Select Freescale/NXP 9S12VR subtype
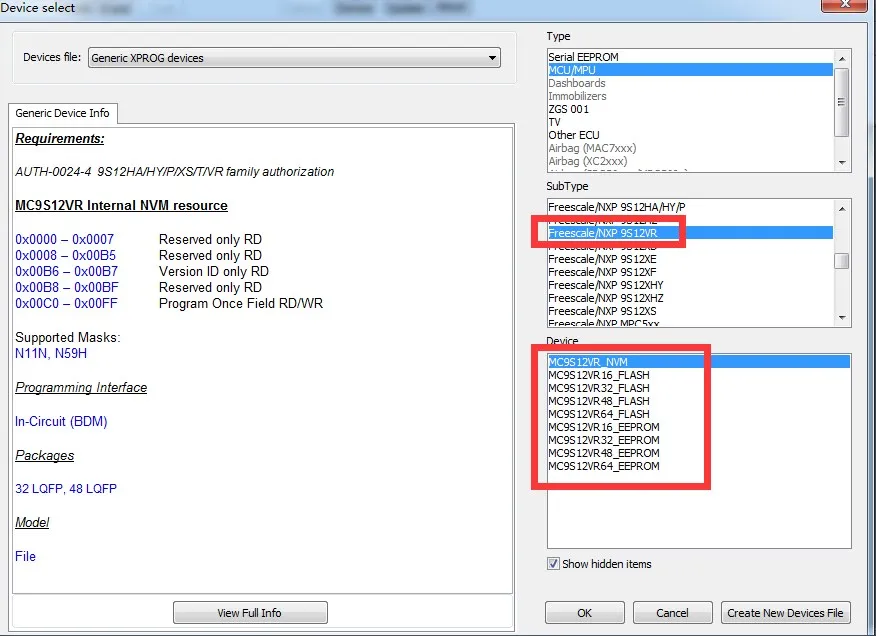The width and height of the screenshot is (876, 636). [x=690, y=233]
